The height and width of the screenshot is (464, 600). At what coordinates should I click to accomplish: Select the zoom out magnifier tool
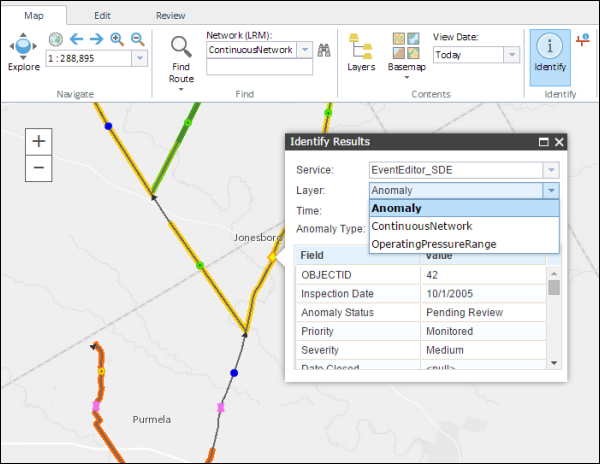coord(137,39)
